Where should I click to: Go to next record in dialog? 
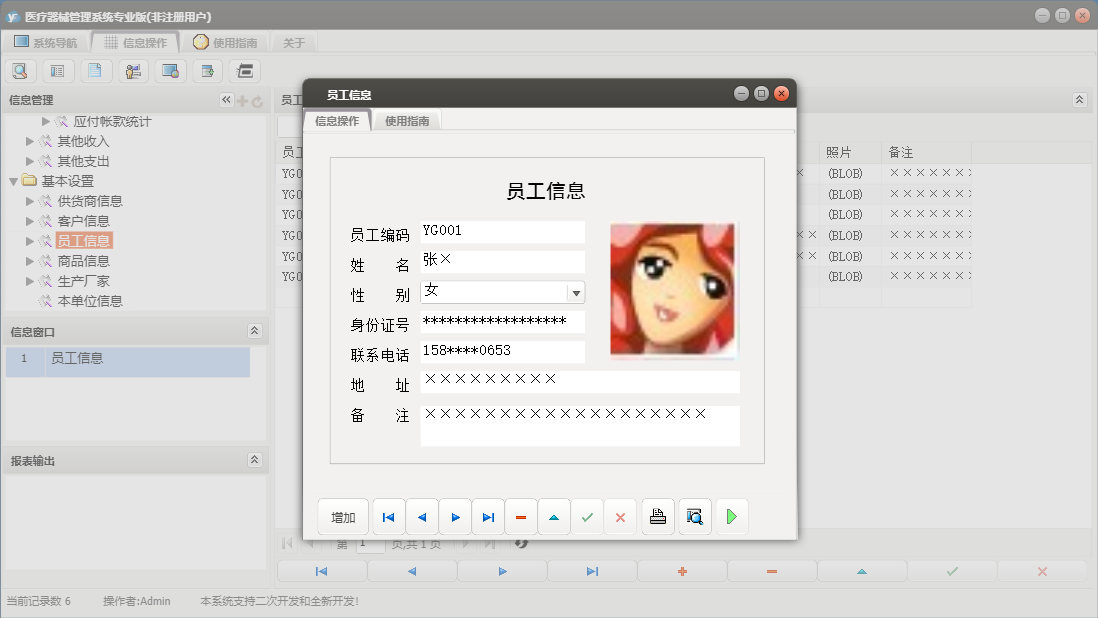tap(455, 517)
